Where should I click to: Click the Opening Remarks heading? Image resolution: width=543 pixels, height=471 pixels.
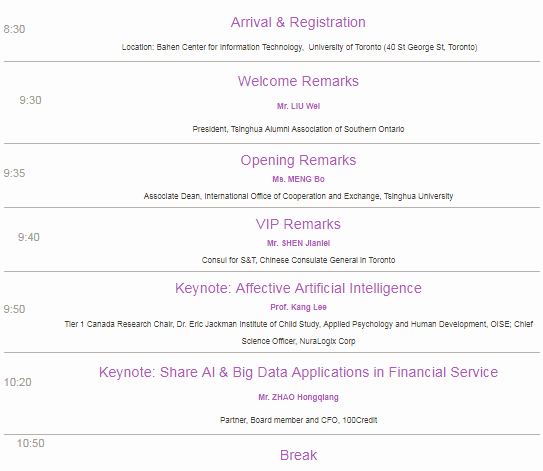point(298,160)
